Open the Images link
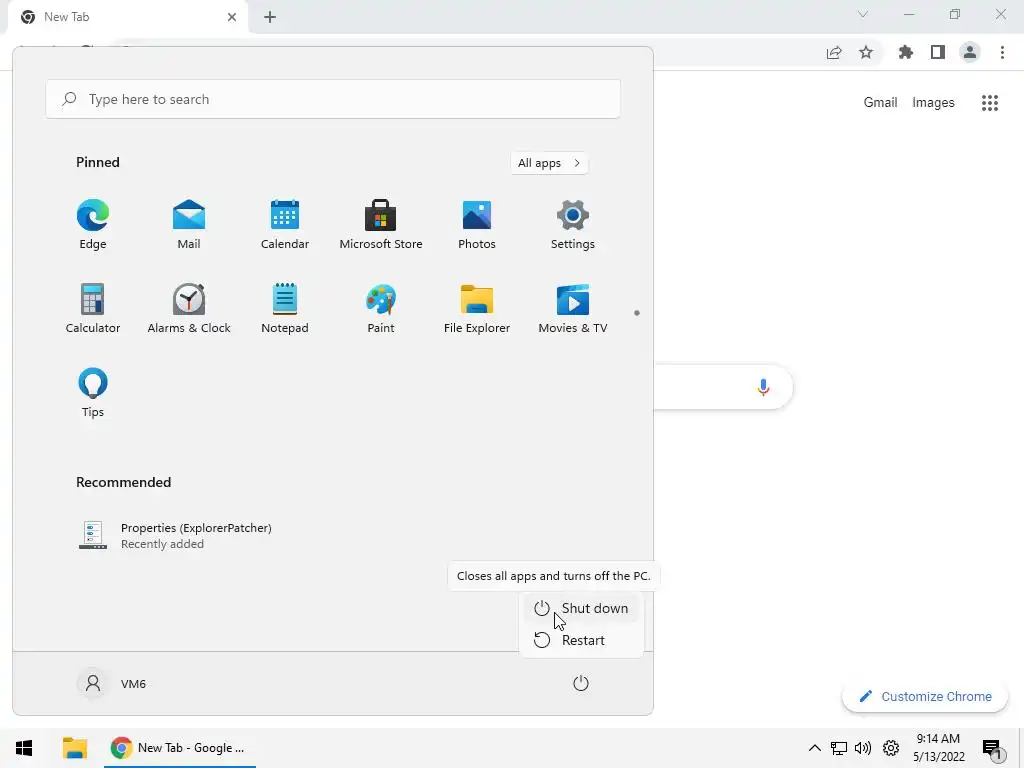 coord(933,103)
